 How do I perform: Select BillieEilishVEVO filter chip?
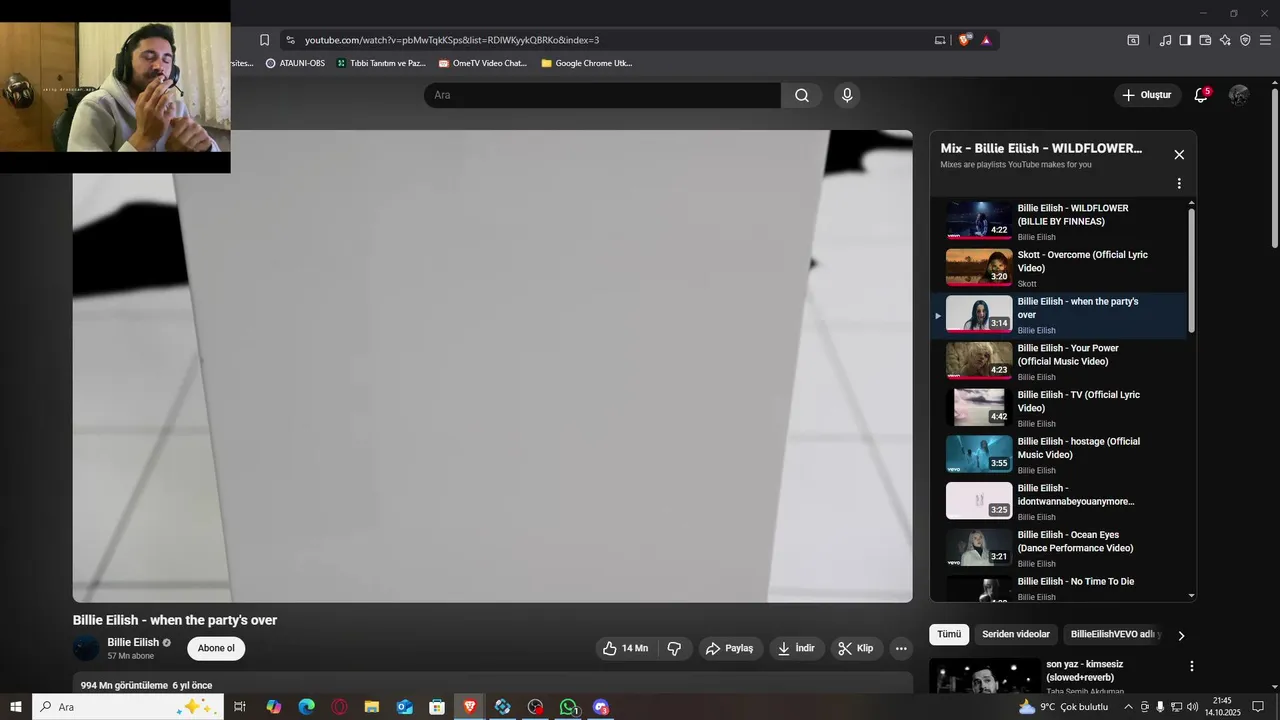click(1115, 634)
